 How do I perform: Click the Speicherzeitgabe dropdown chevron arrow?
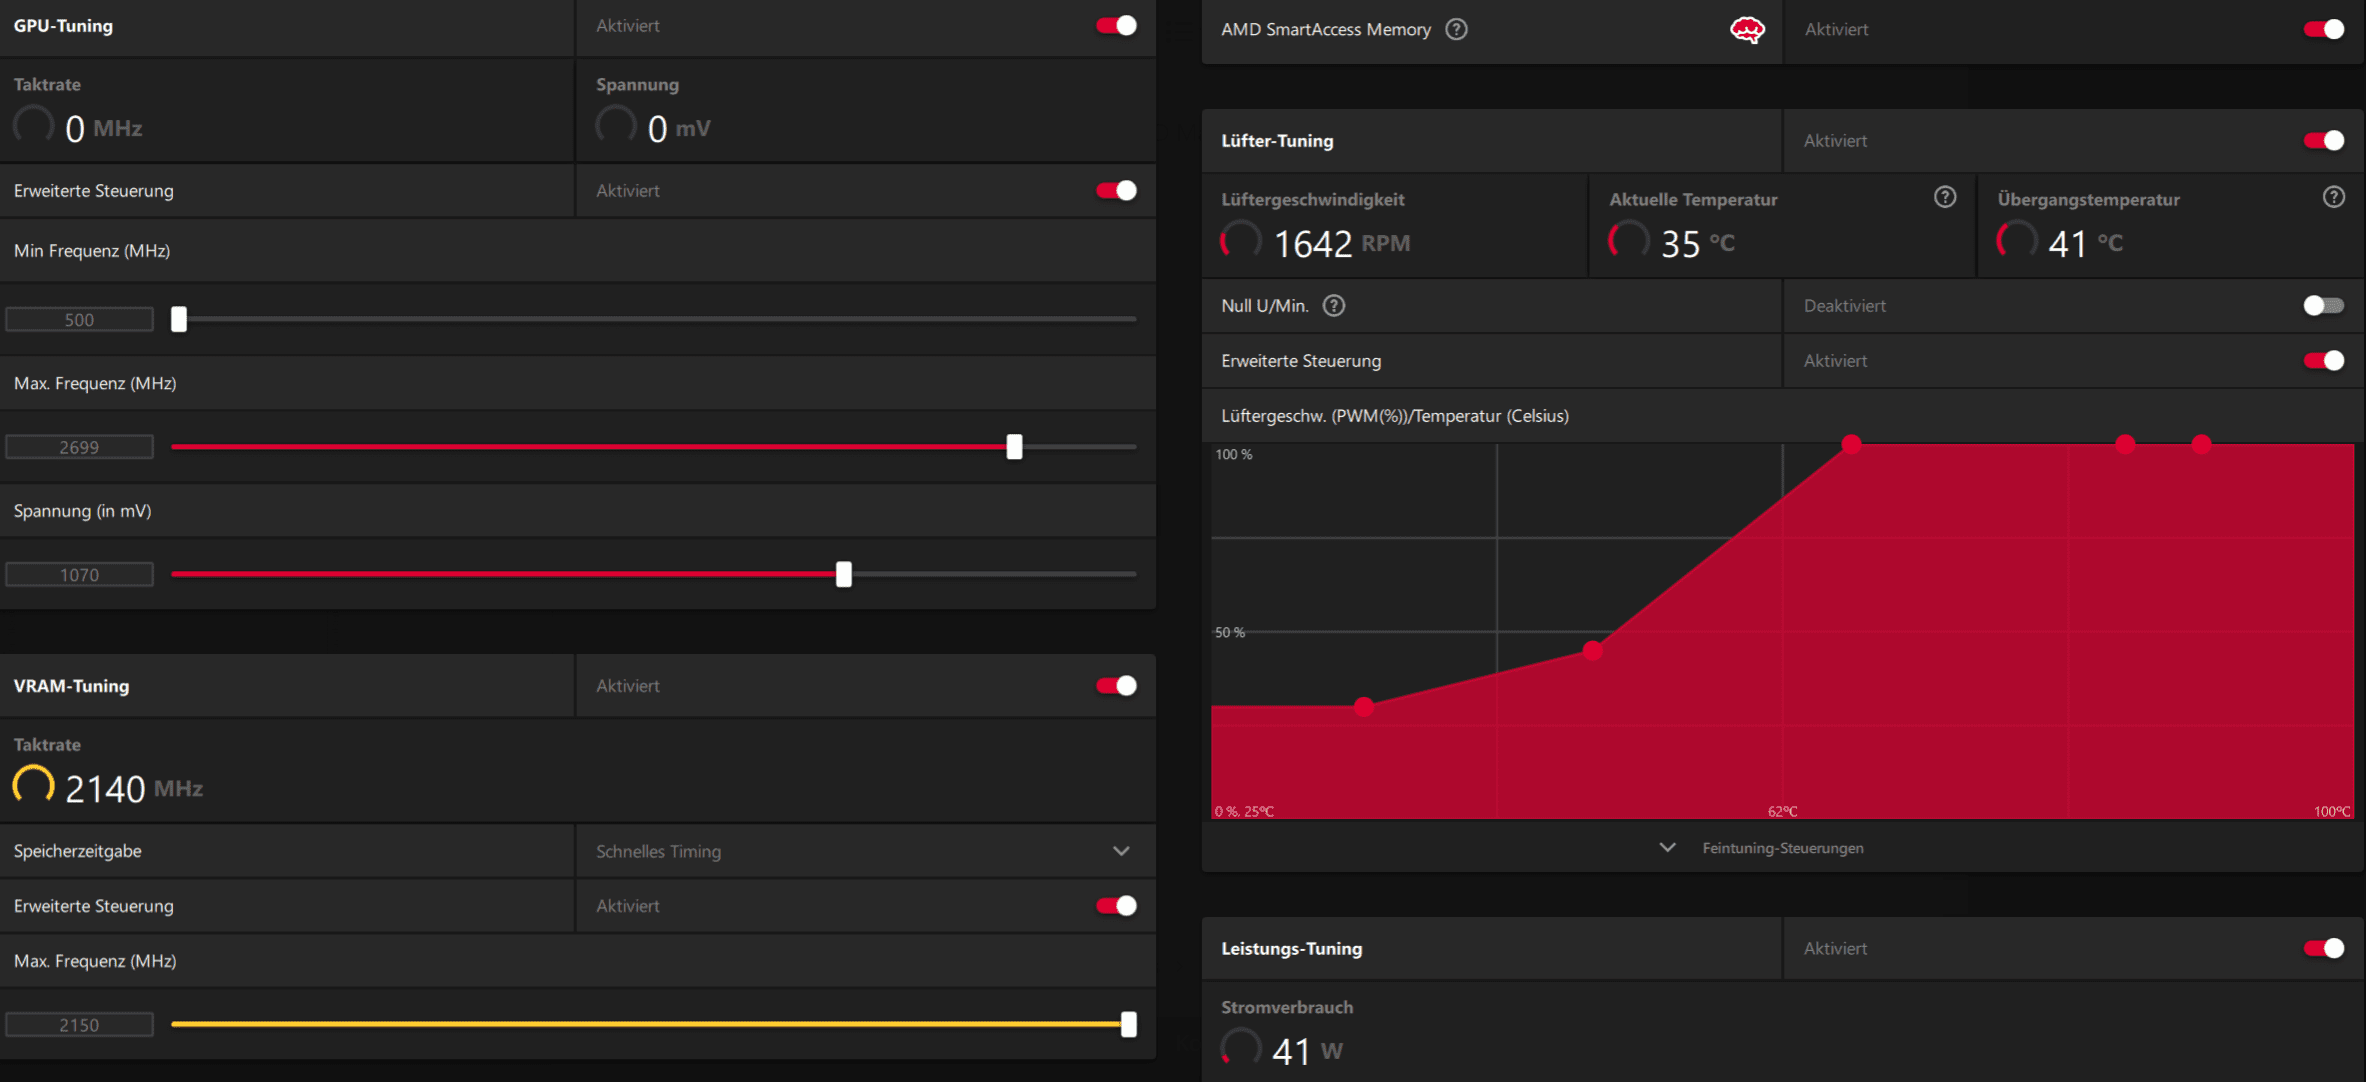1121,851
